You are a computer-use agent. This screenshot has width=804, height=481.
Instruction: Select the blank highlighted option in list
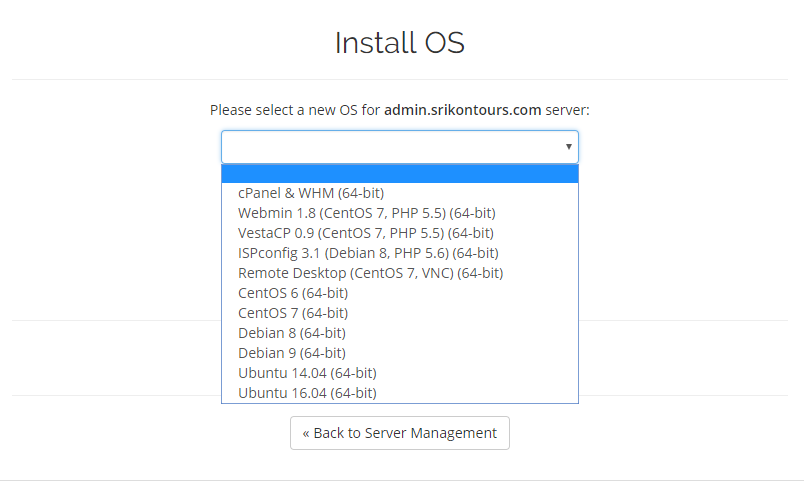400,174
